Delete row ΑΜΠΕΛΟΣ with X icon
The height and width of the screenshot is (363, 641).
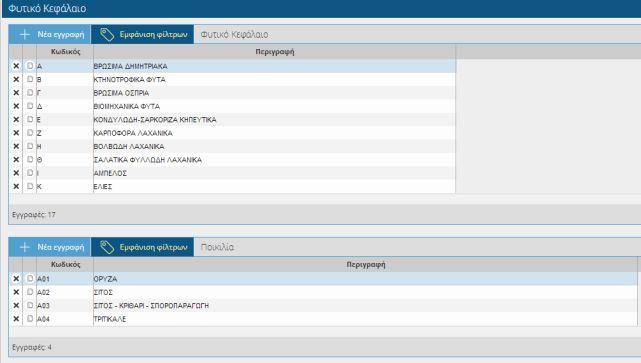(x=16, y=173)
